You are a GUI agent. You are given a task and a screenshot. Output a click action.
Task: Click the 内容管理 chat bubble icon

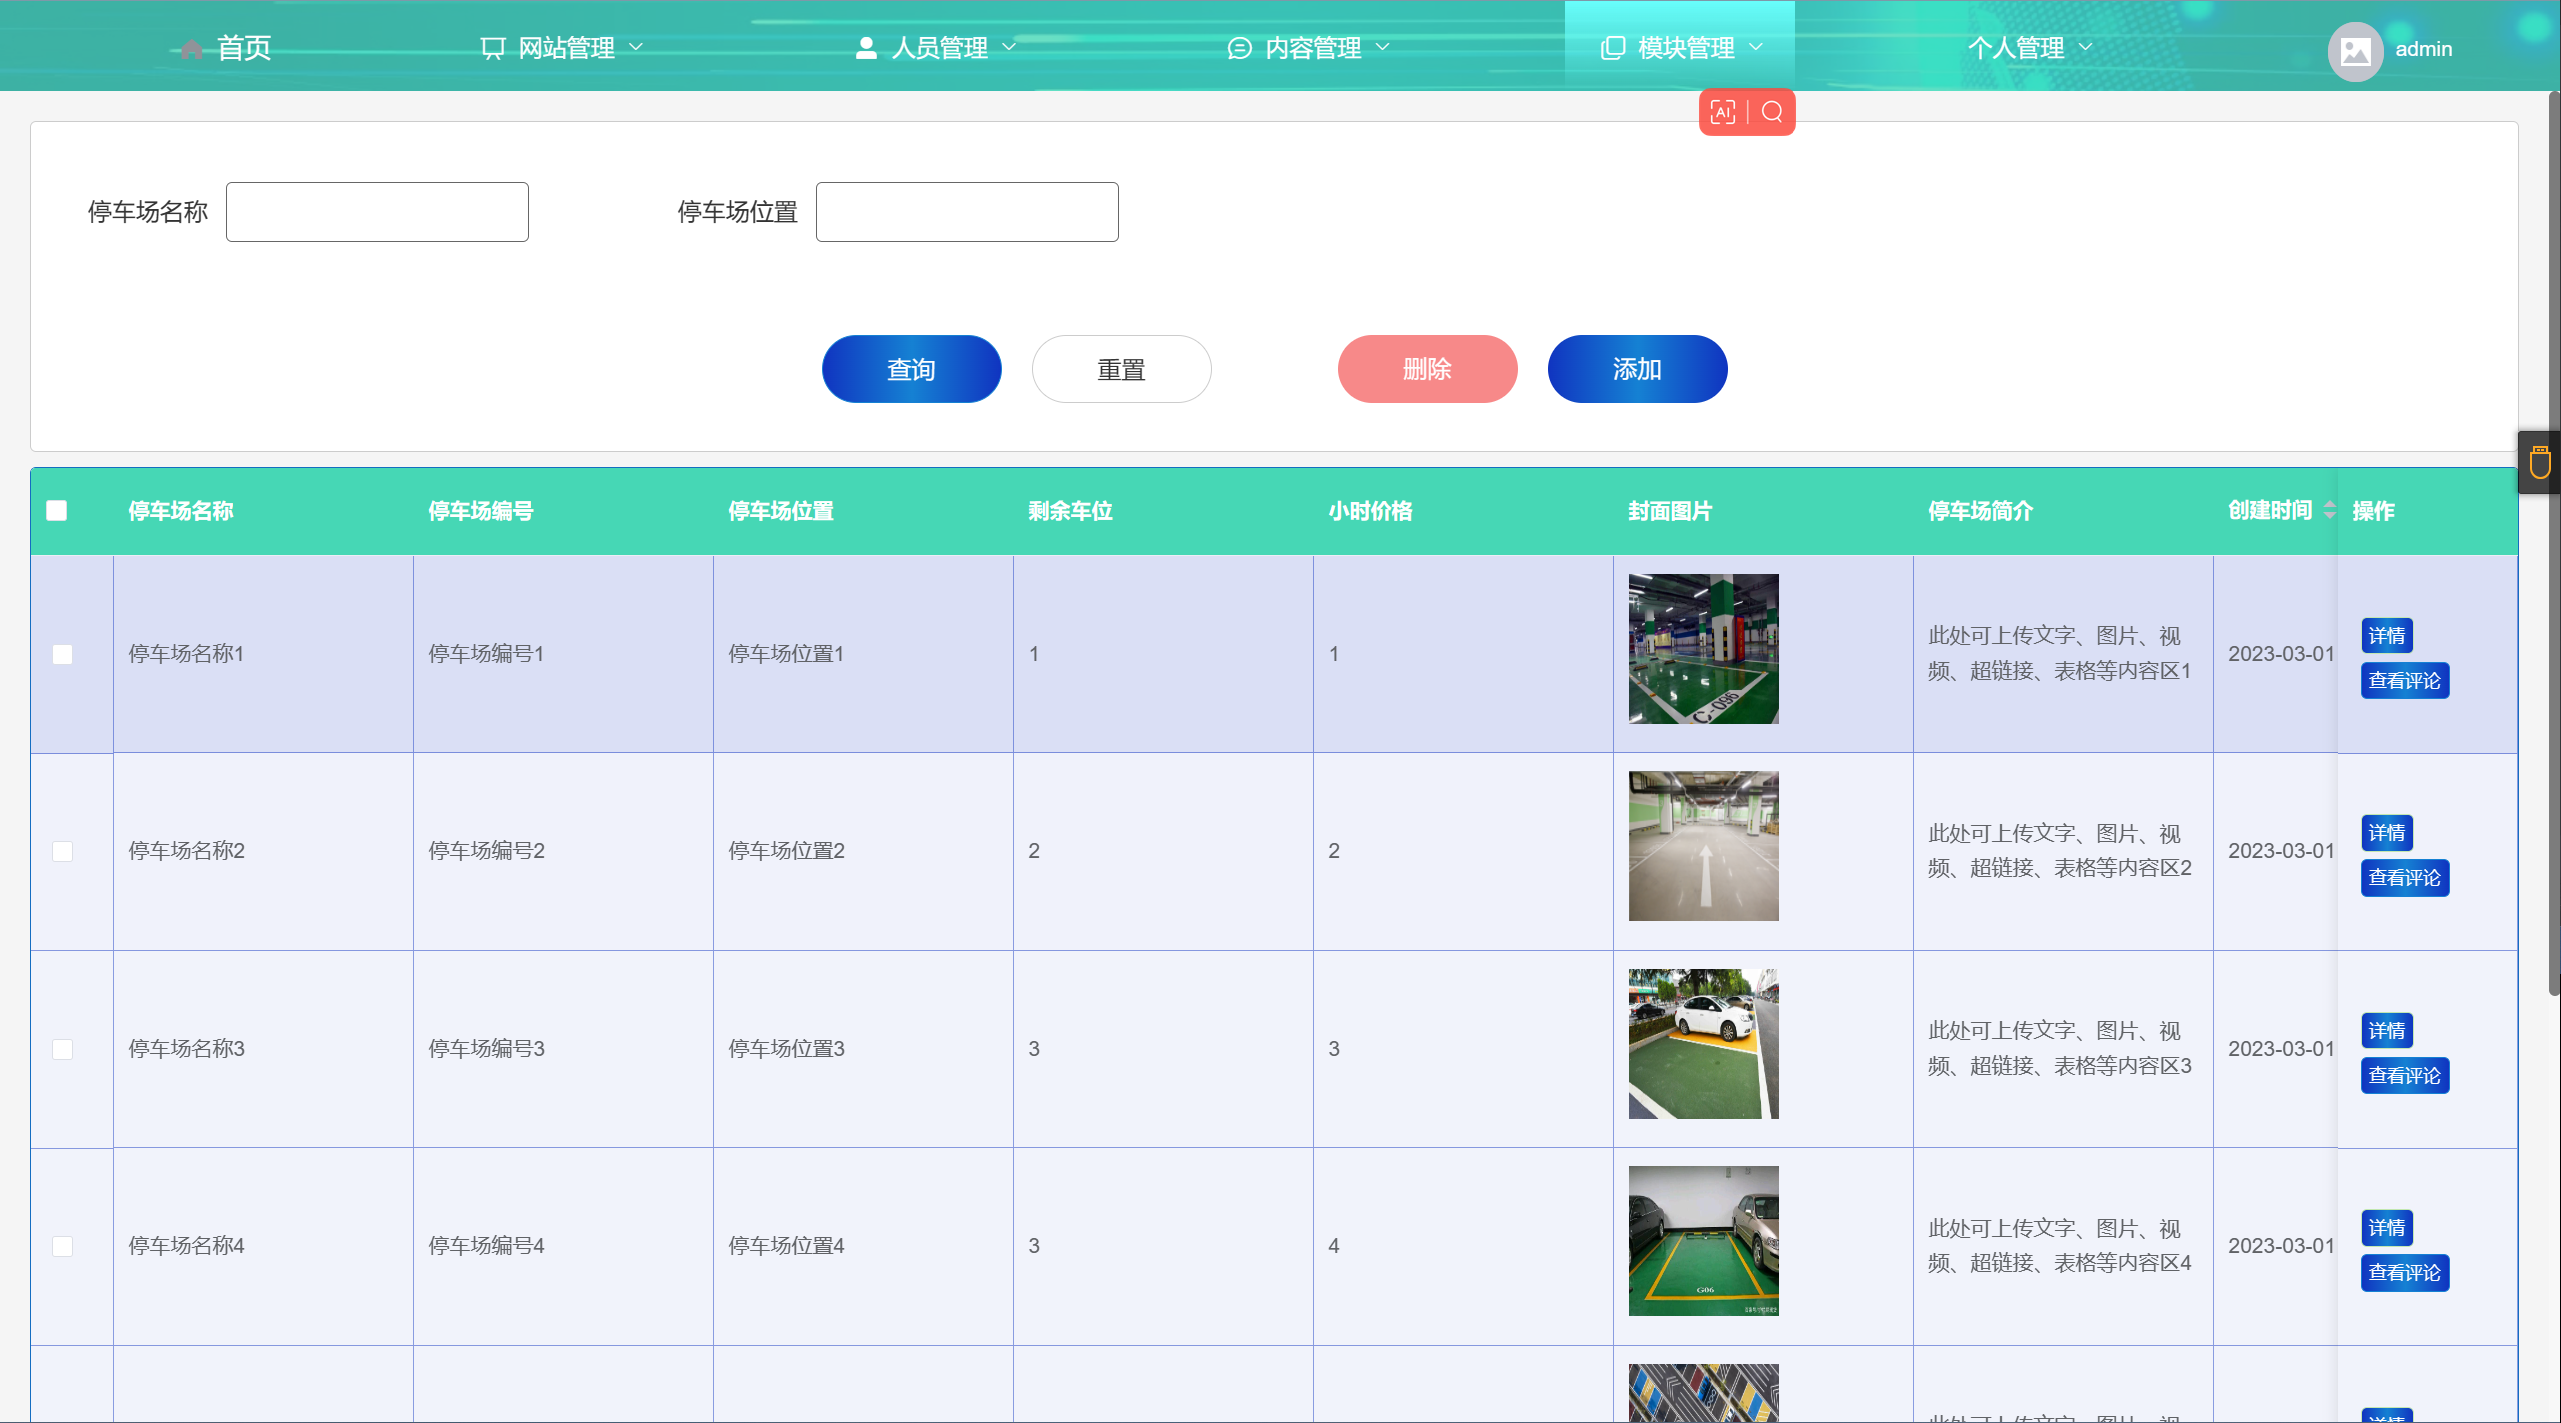point(1239,48)
